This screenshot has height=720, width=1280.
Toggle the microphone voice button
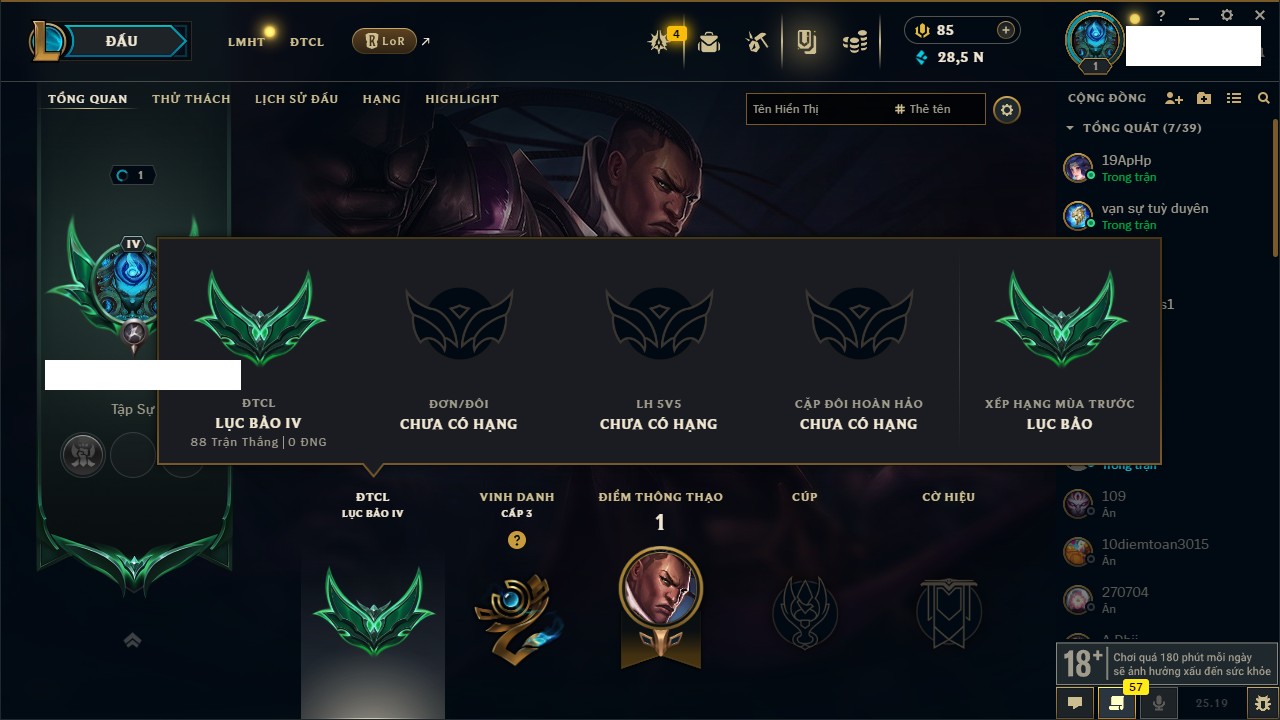1159,703
